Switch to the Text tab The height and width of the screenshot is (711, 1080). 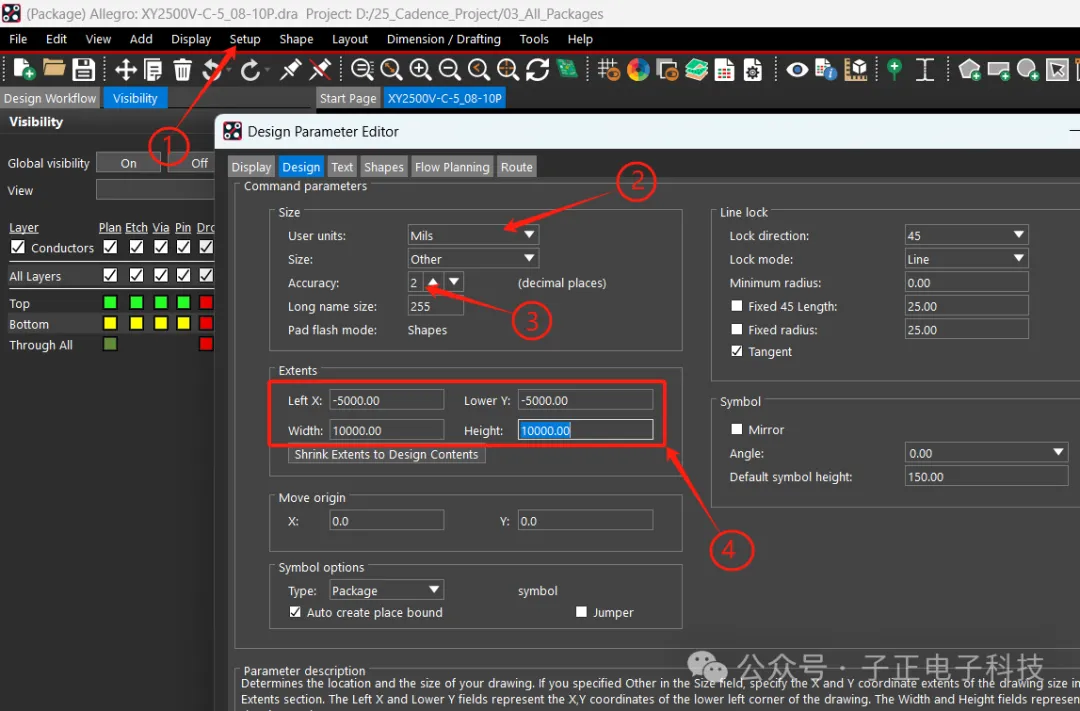click(342, 167)
